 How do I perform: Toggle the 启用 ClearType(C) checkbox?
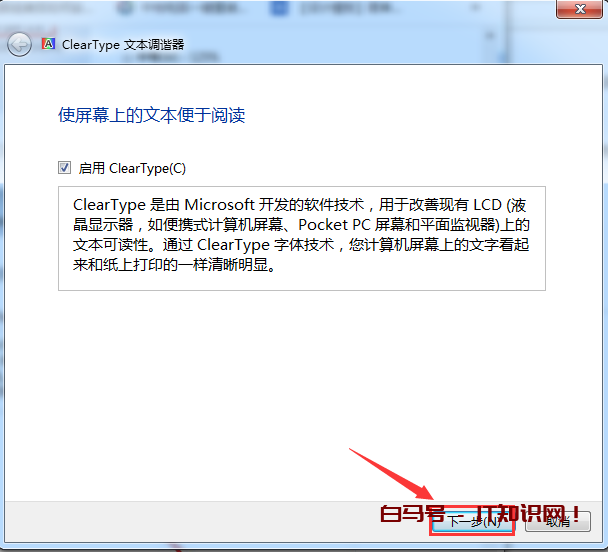click(x=64, y=168)
